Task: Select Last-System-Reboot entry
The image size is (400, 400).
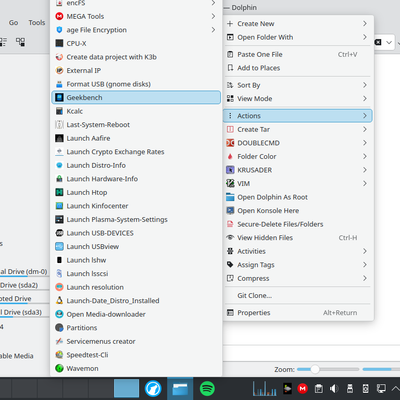Action: pos(136,125)
